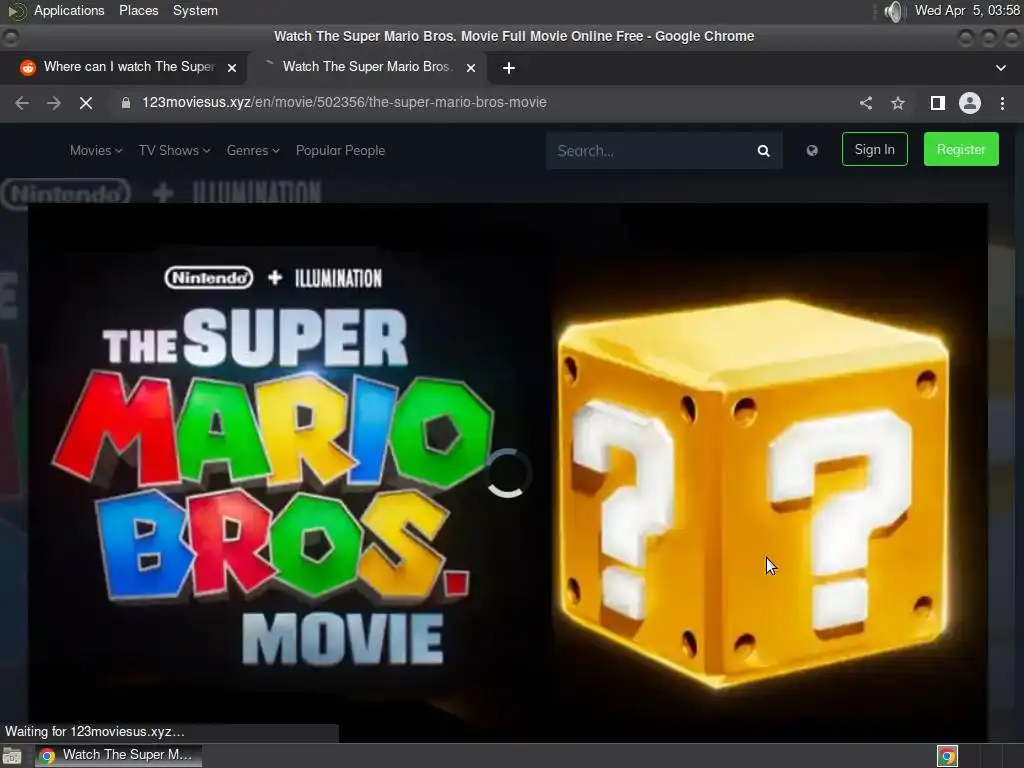Click the Chrome icon in bottom tray
Image resolution: width=1024 pixels, height=768 pixels.
[947, 756]
